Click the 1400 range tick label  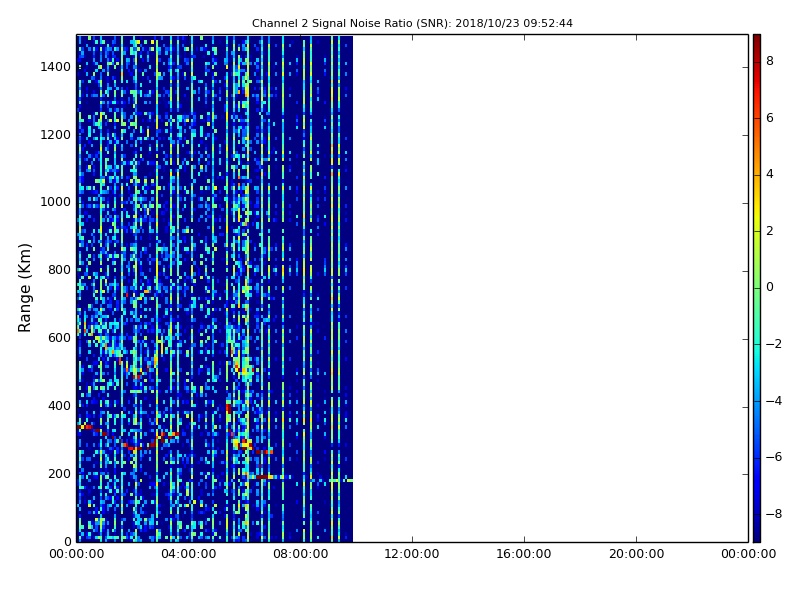[x=56, y=67]
